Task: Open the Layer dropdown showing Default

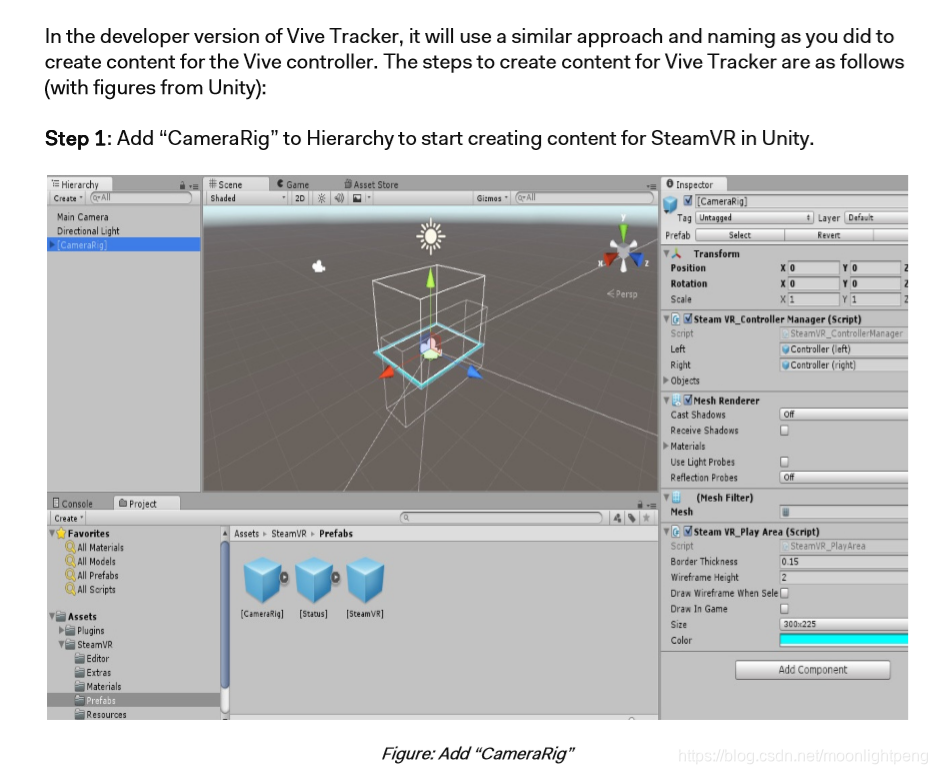Action: point(876,218)
